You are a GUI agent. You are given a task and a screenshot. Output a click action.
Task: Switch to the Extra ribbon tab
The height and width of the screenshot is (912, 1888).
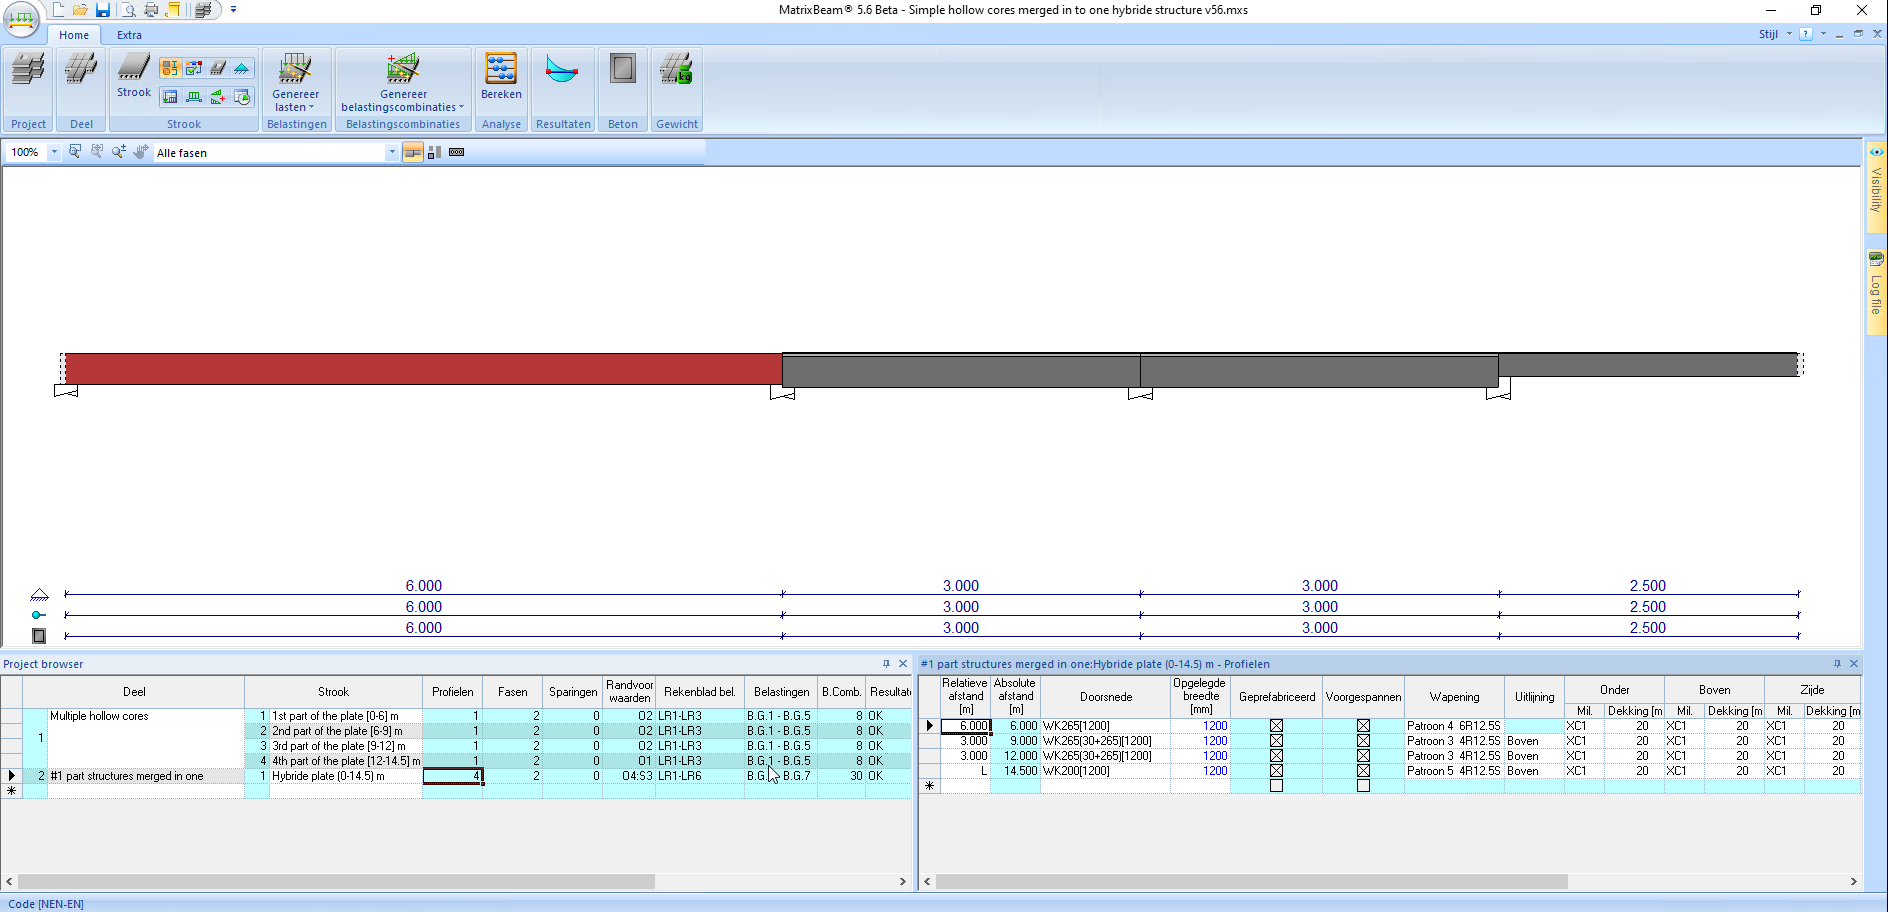129,35
